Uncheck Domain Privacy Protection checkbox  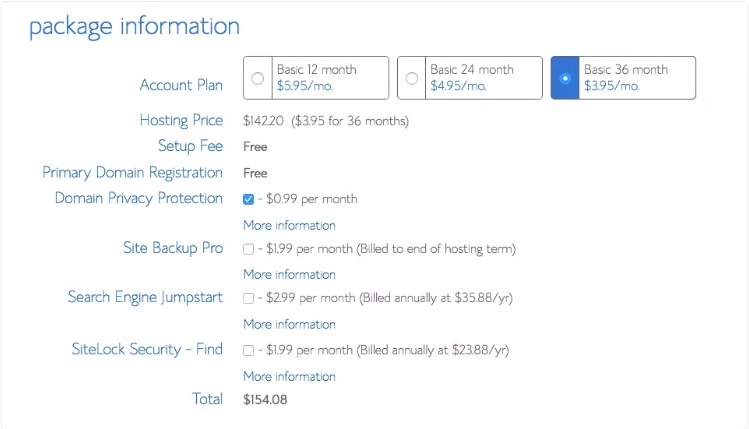pos(248,199)
